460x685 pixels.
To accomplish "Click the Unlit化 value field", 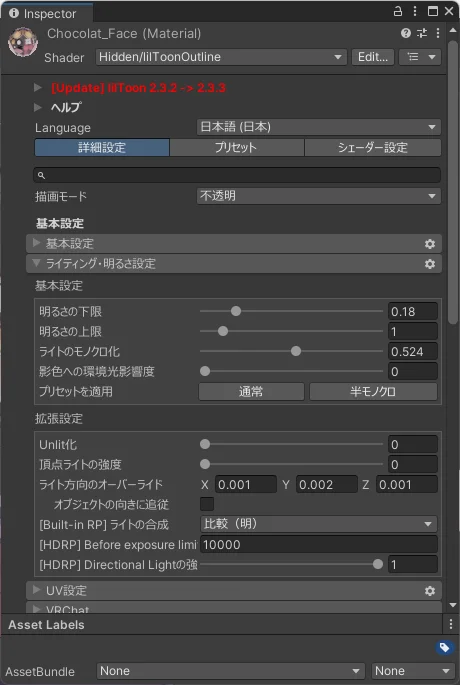I will tap(413, 444).
